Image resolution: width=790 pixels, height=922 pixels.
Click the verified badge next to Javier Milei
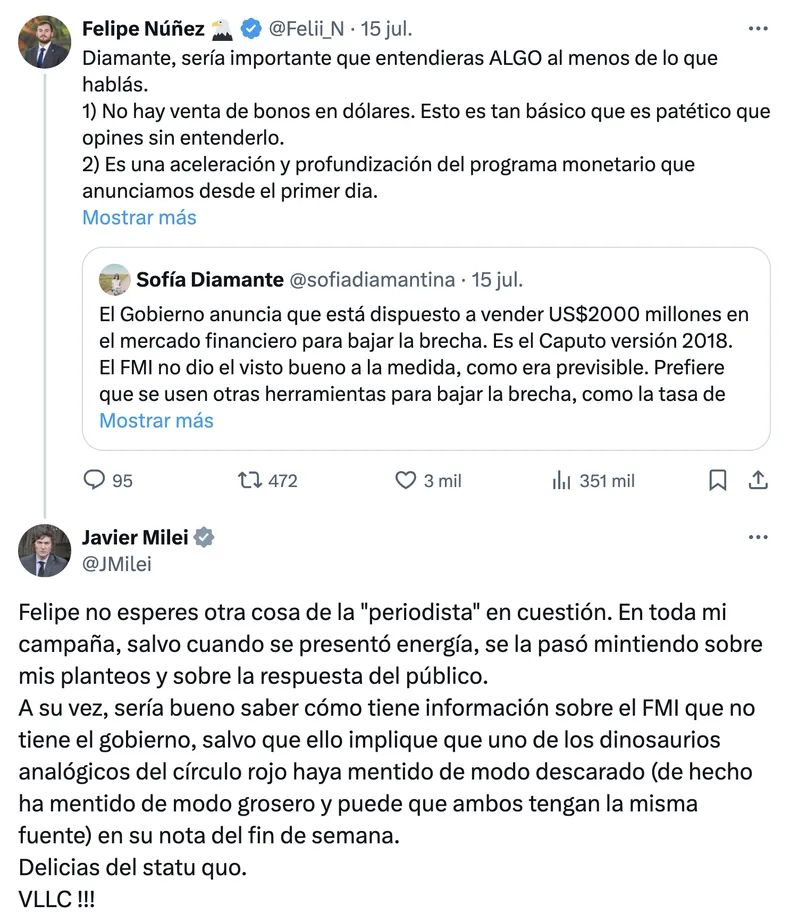point(204,538)
